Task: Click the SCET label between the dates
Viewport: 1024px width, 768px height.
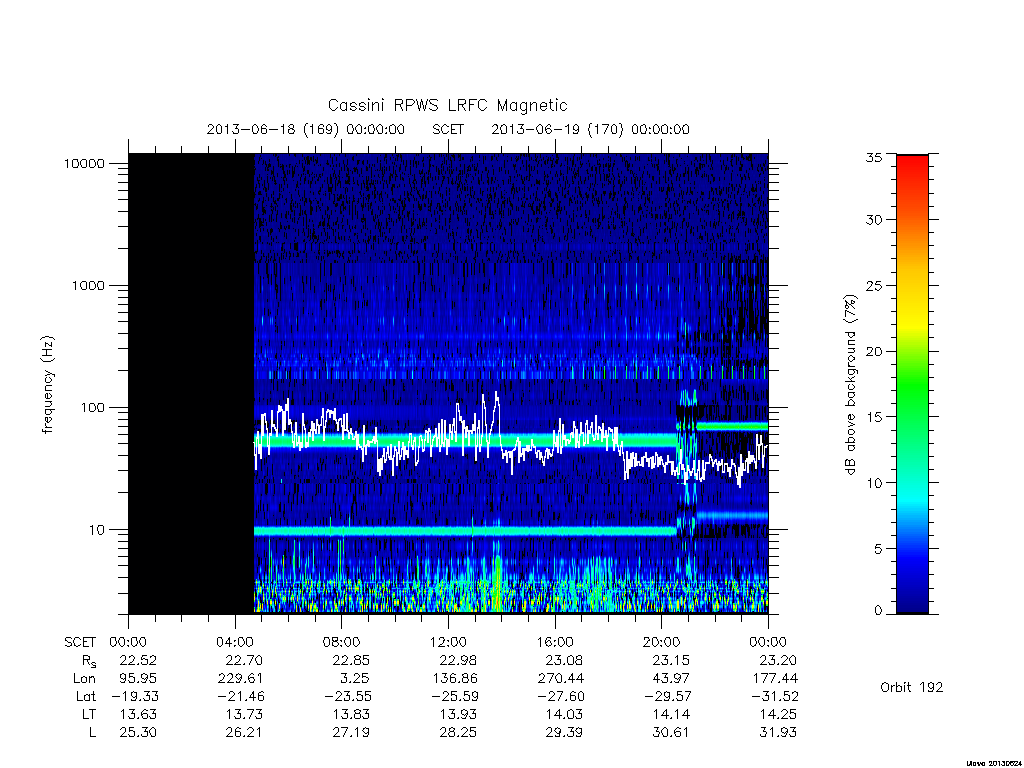Action: point(448,129)
